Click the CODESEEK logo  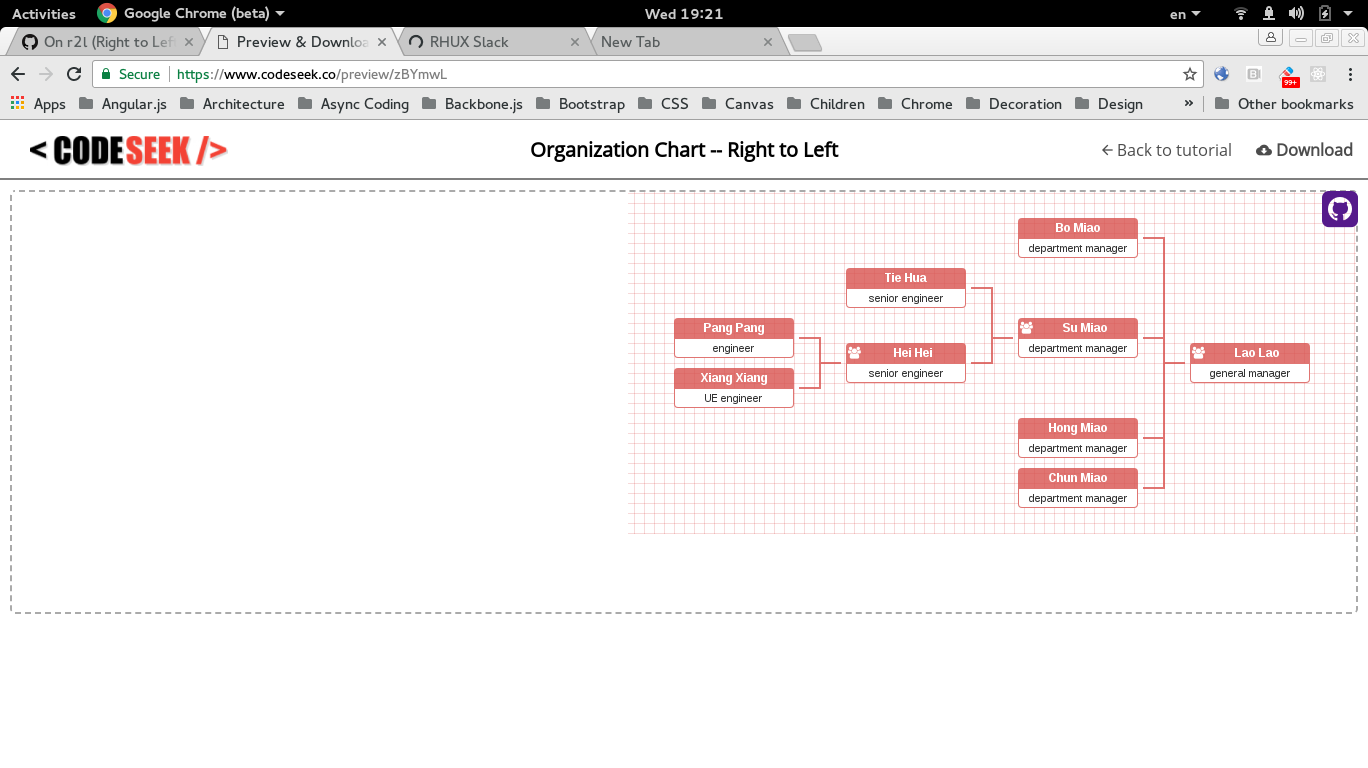coord(127,149)
